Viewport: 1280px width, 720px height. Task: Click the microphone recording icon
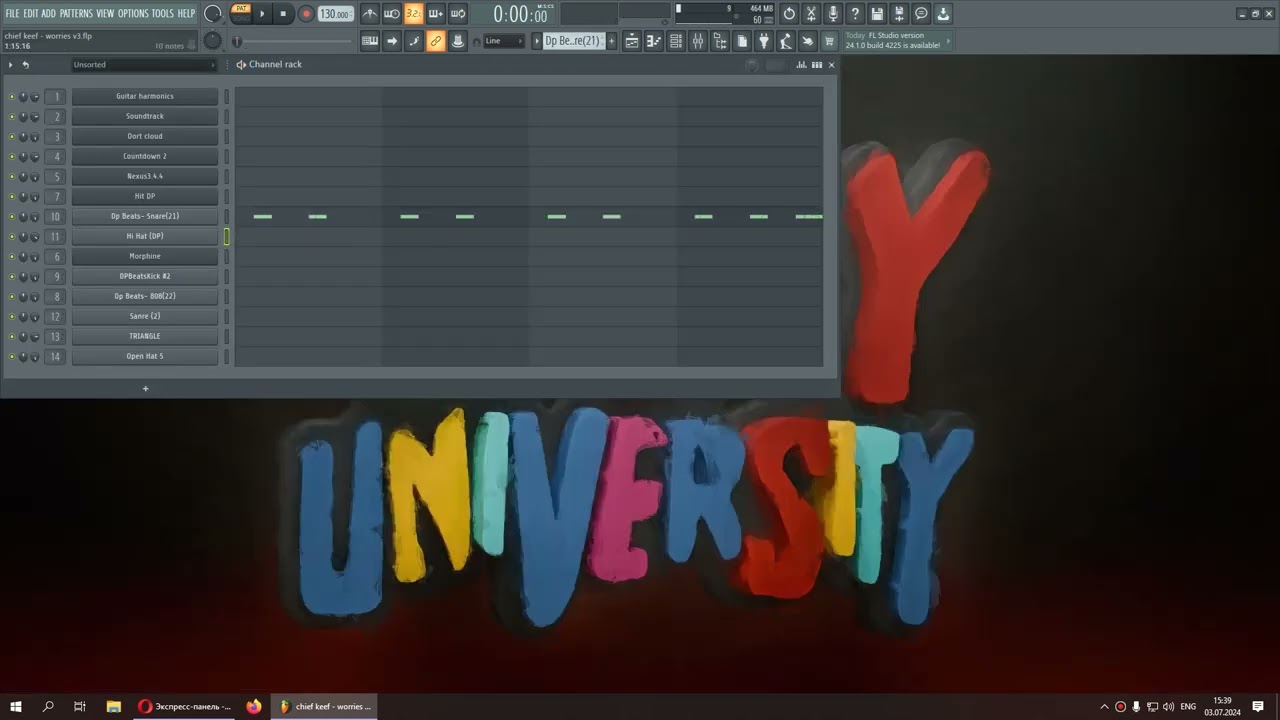833,14
